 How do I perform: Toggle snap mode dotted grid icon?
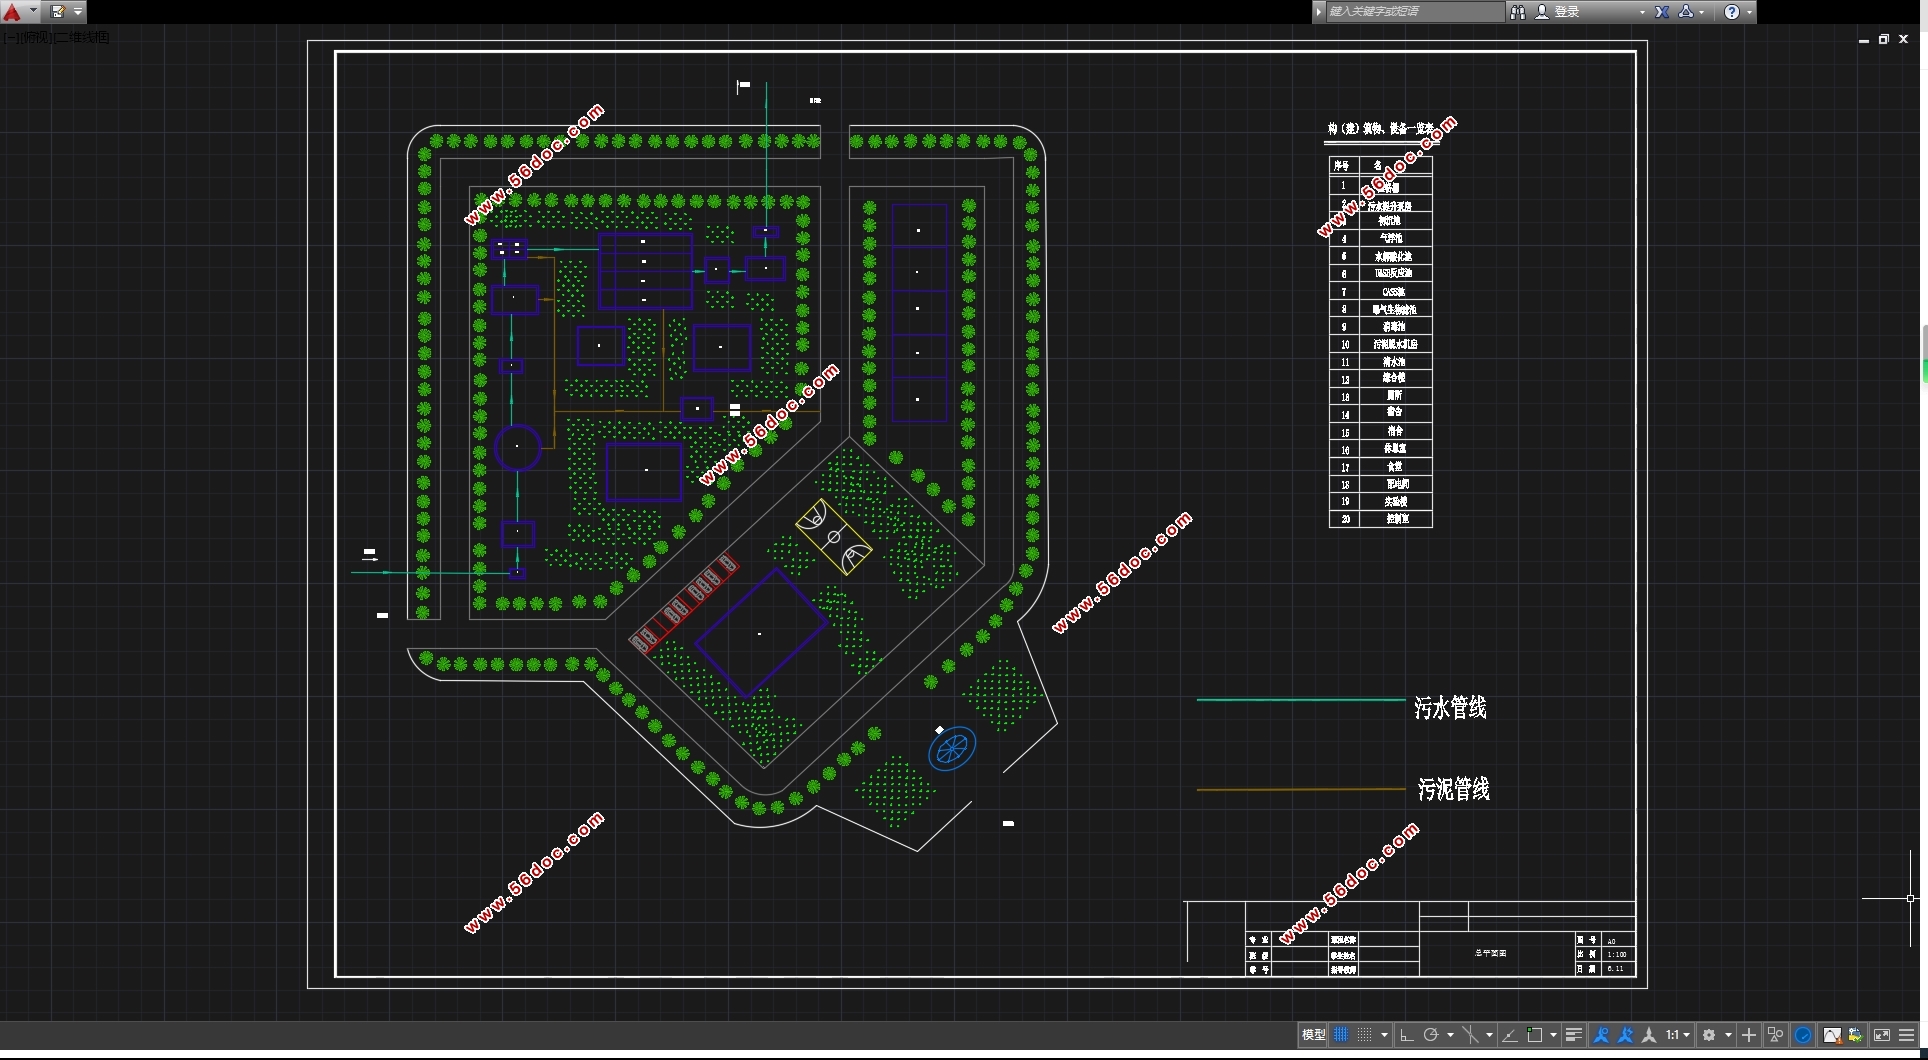coord(1364,1035)
